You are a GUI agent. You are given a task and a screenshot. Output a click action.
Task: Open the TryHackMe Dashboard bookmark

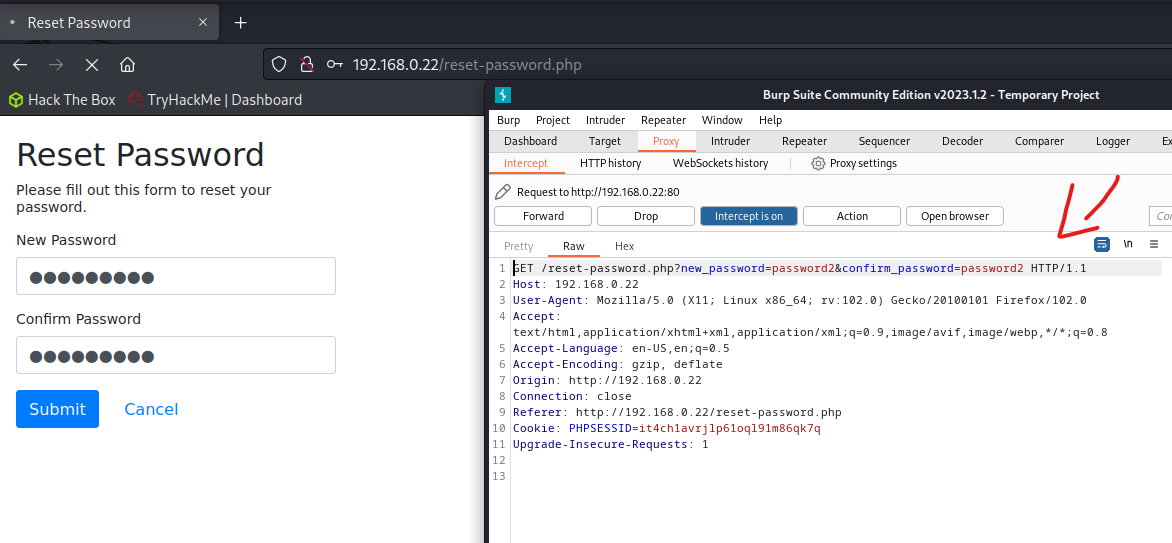[x=215, y=99]
